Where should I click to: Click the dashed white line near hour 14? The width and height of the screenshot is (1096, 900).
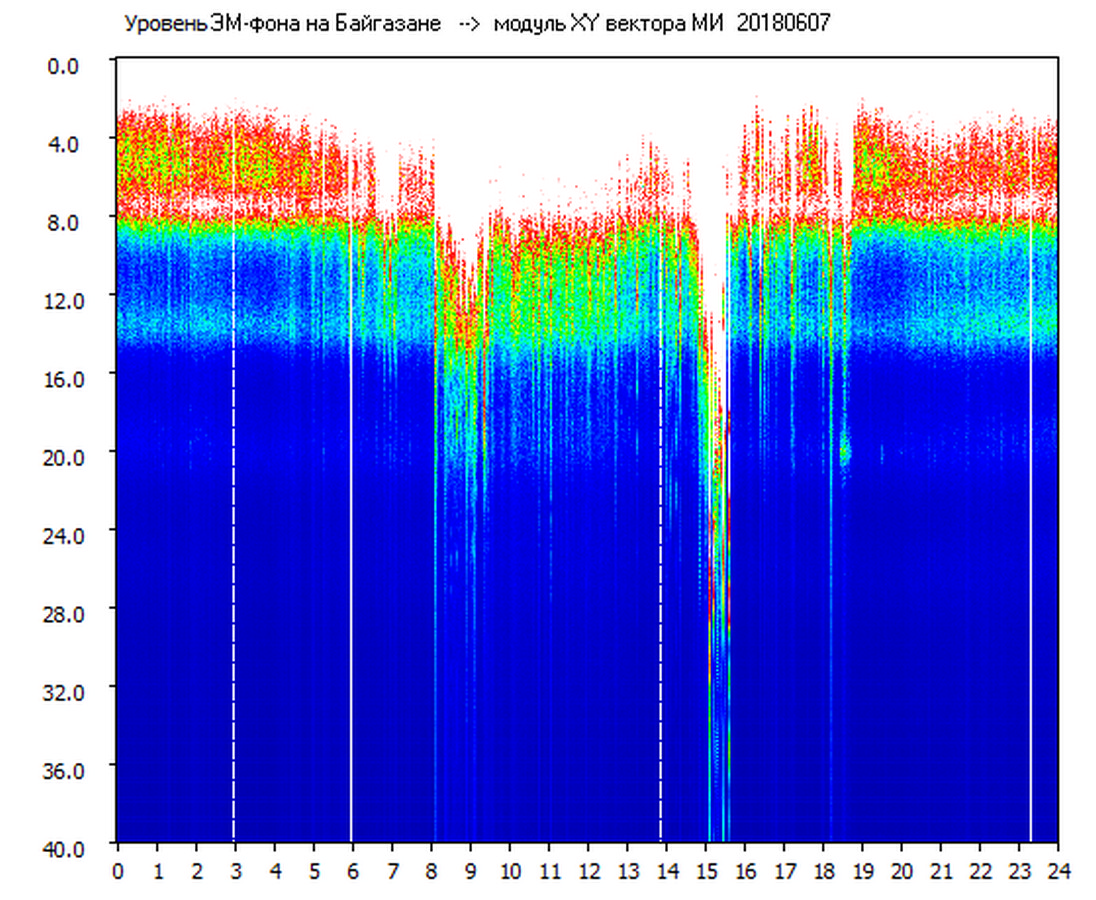coord(661,500)
